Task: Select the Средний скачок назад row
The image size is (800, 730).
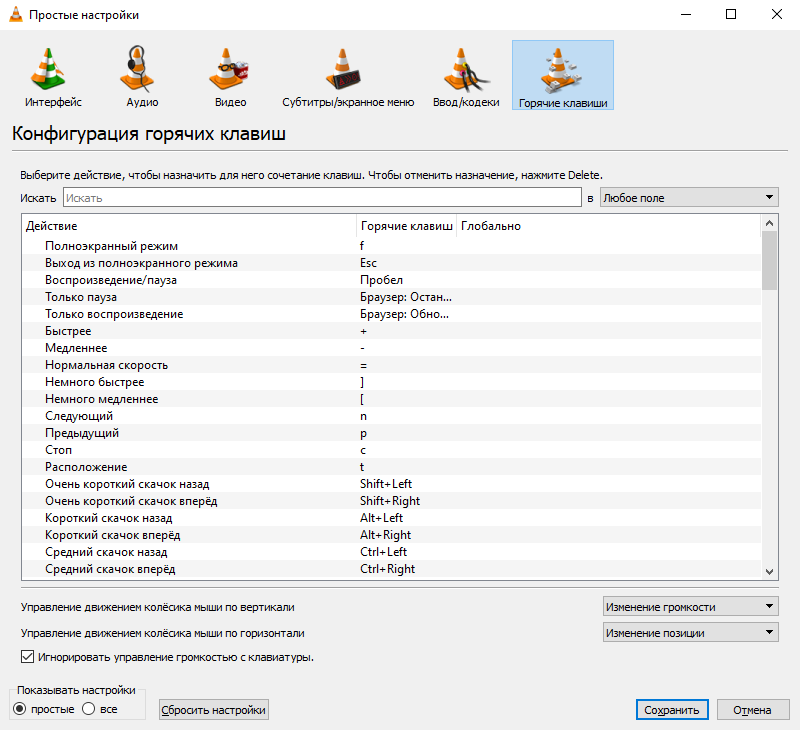Action: pos(391,552)
